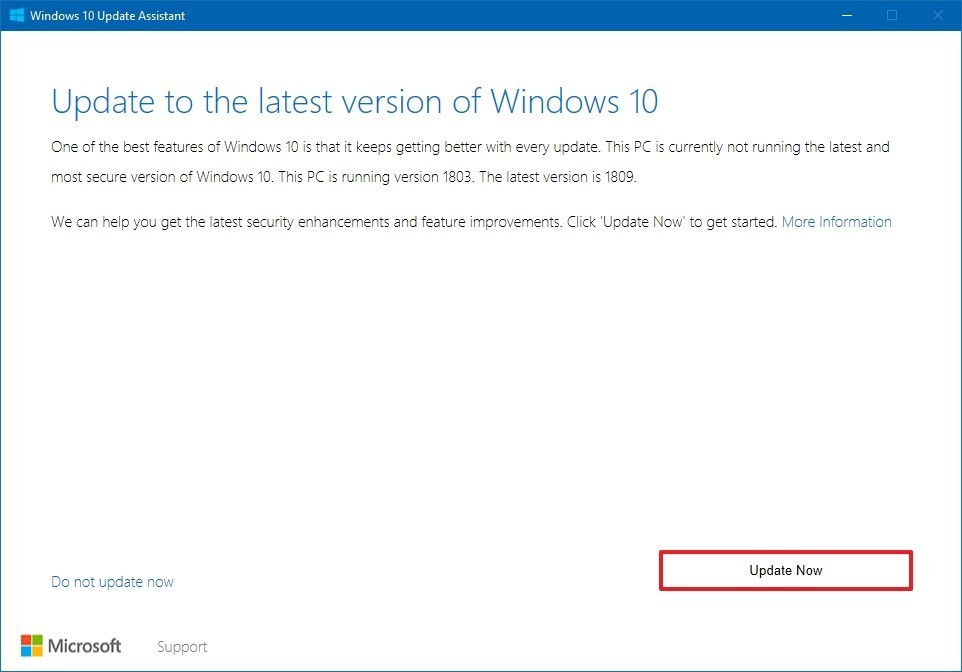Click empty blue title bar area

[x=500, y=15]
